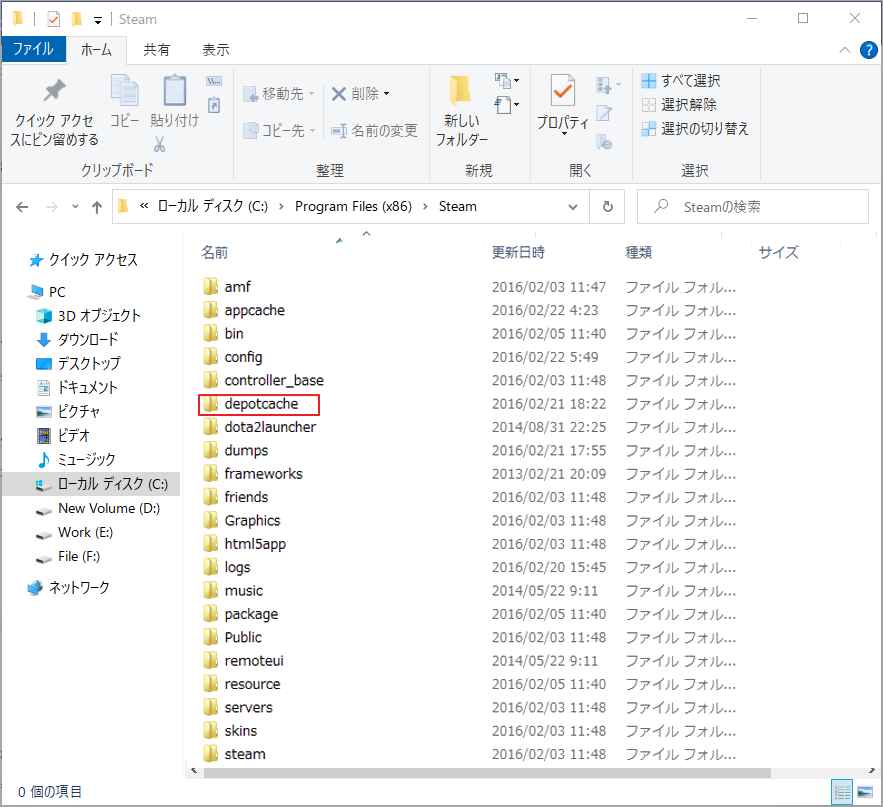Sort by the 種類 column header
Image resolution: width=883 pixels, height=807 pixels.
[x=639, y=252]
